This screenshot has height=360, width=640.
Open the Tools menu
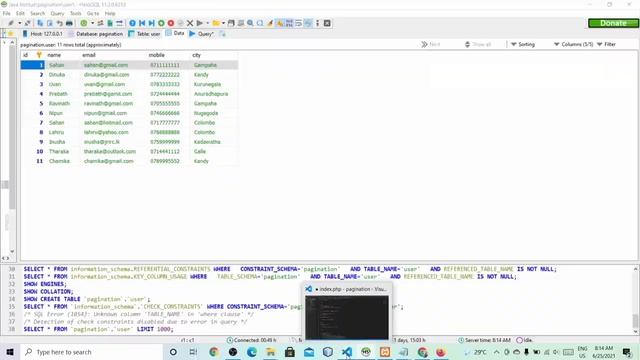(x=76, y=13)
